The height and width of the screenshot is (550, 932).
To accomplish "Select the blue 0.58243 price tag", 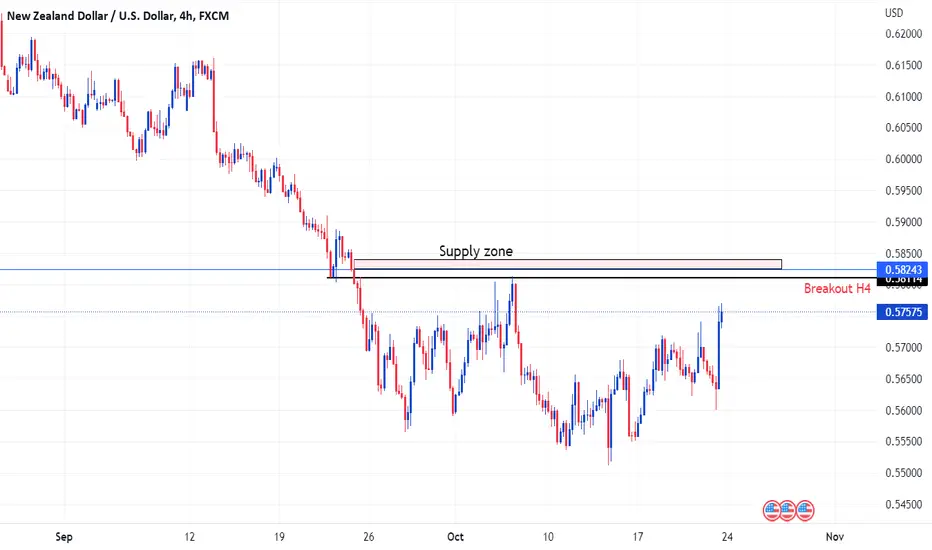I will pyautogui.click(x=902, y=269).
